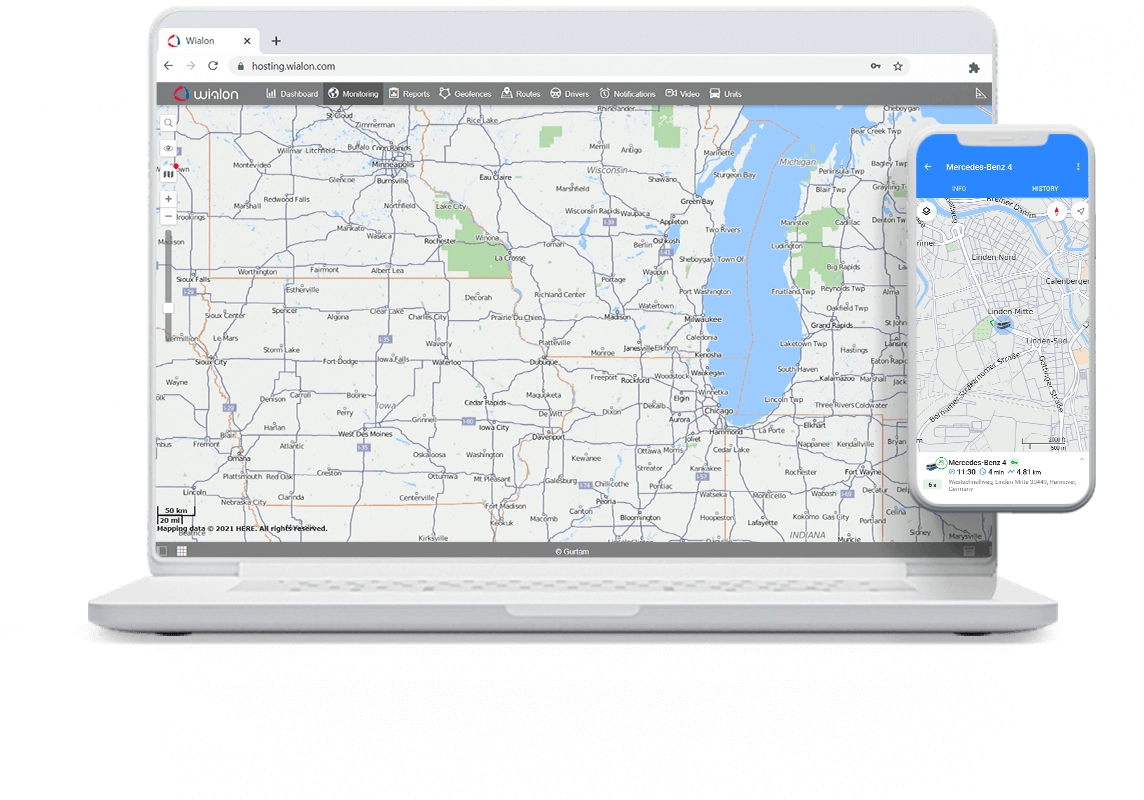Image resolution: width=1144 pixels, height=800 pixels.
Task: Expand unit card chevron on phone
Action: [x=1081, y=459]
